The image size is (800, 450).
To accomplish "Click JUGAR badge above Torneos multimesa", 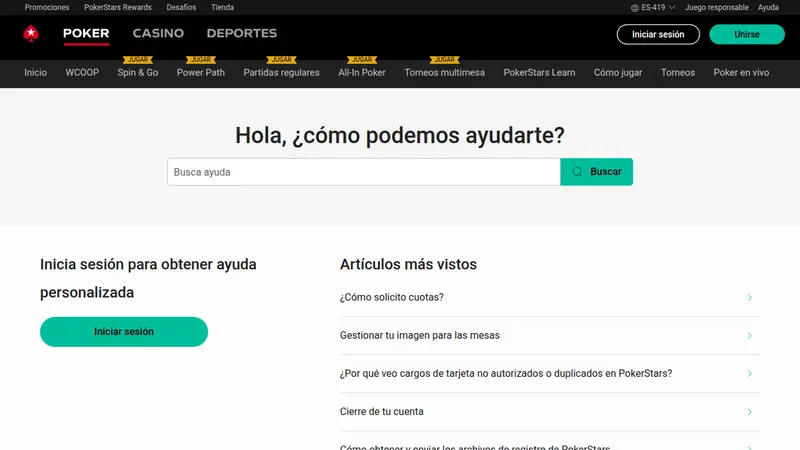I will [x=444, y=60].
